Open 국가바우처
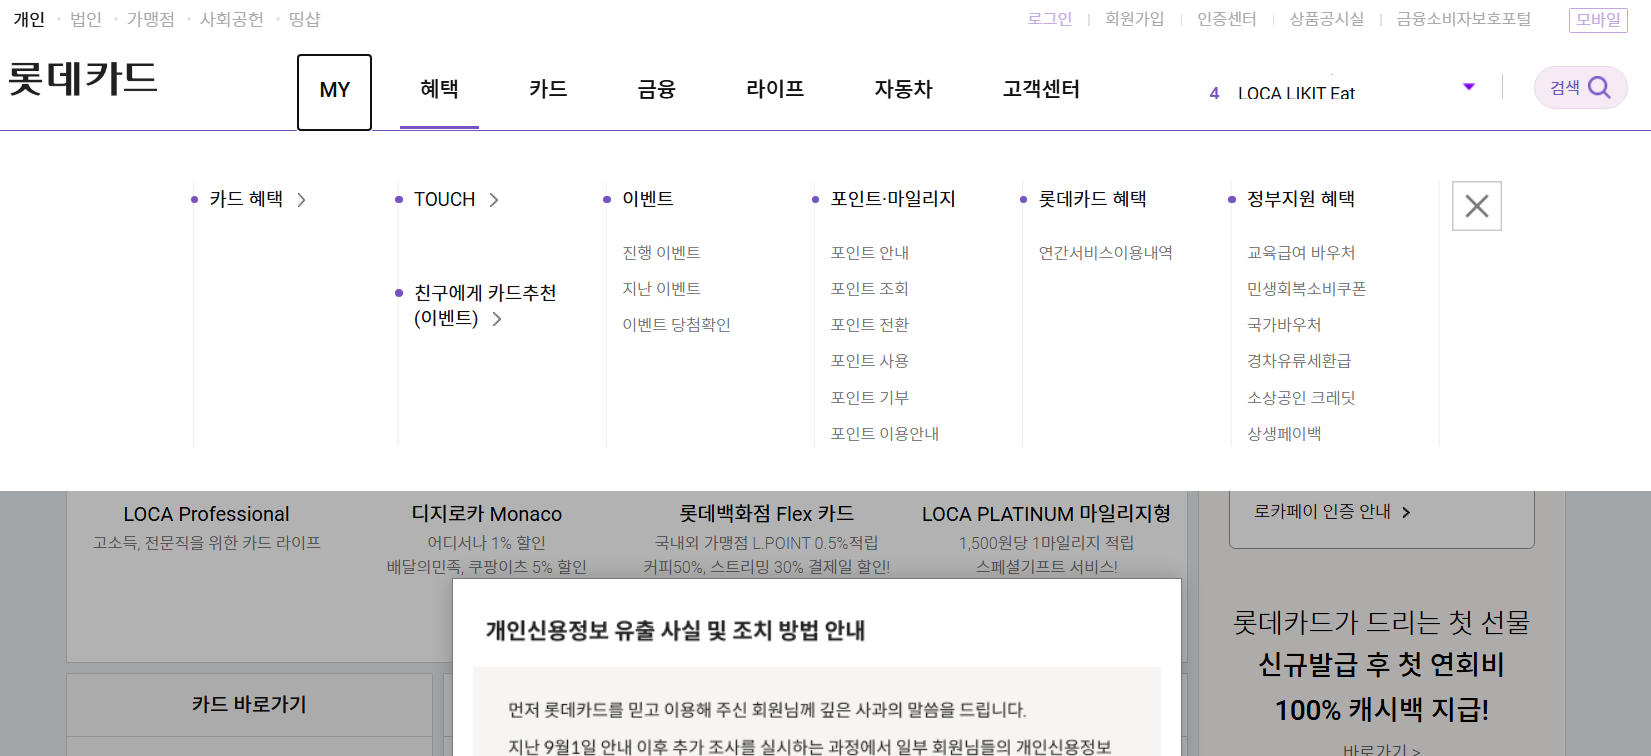1651x756 pixels. coord(1284,325)
